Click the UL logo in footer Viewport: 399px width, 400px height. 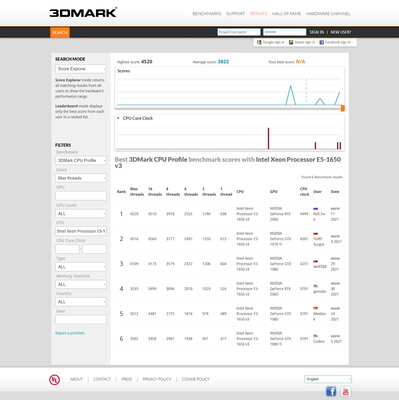(x=54, y=379)
